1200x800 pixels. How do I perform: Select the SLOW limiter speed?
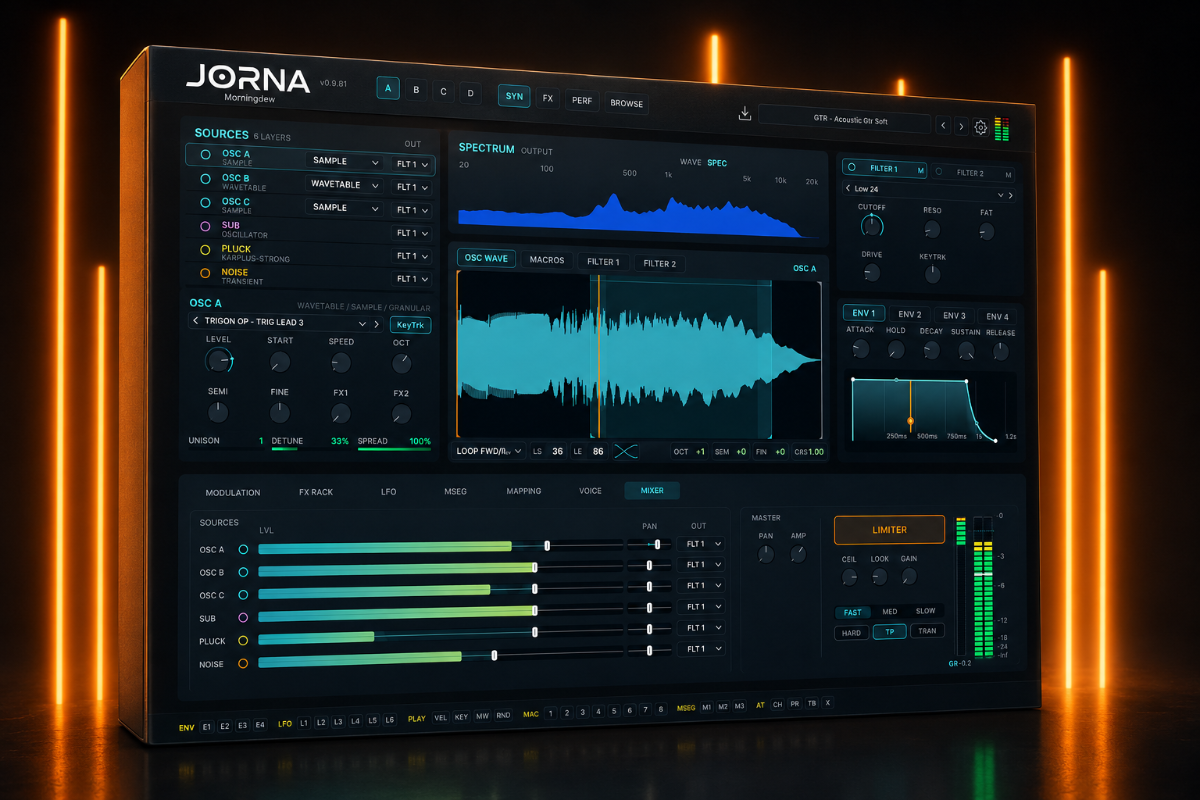(x=926, y=611)
